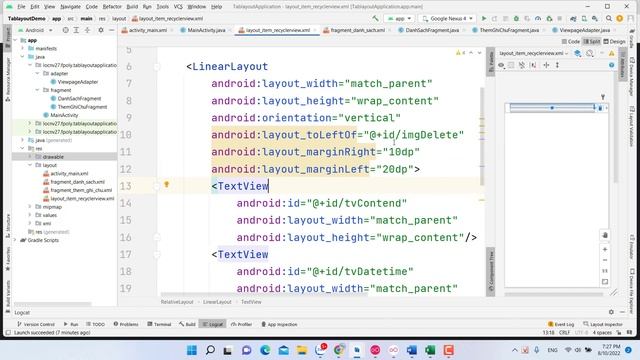Viewport: 640px width, 360px height.
Task: Expand the manifests folder
Action: tap(23, 48)
